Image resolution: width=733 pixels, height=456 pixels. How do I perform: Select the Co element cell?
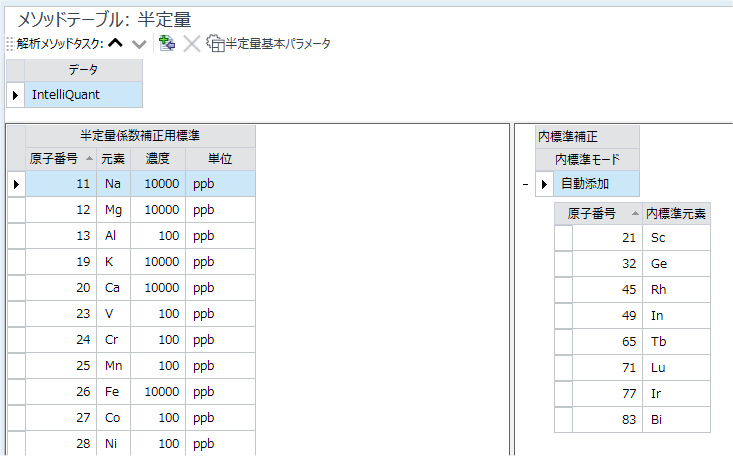[113, 417]
